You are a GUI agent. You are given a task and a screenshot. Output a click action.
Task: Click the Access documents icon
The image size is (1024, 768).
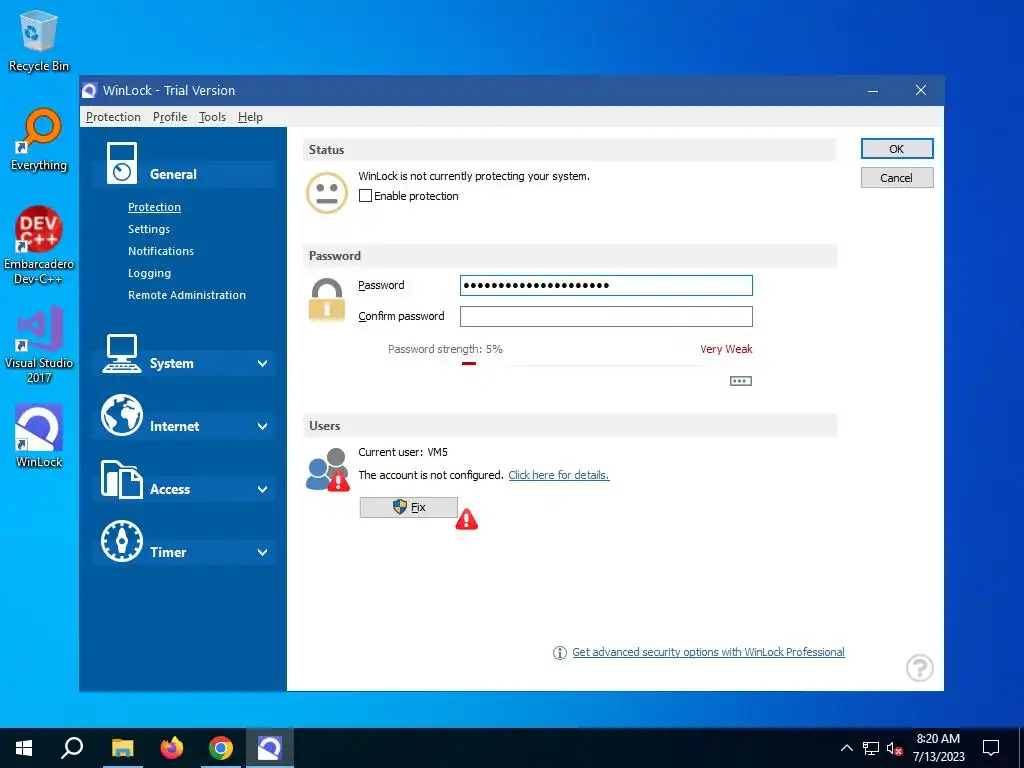pyautogui.click(x=122, y=479)
